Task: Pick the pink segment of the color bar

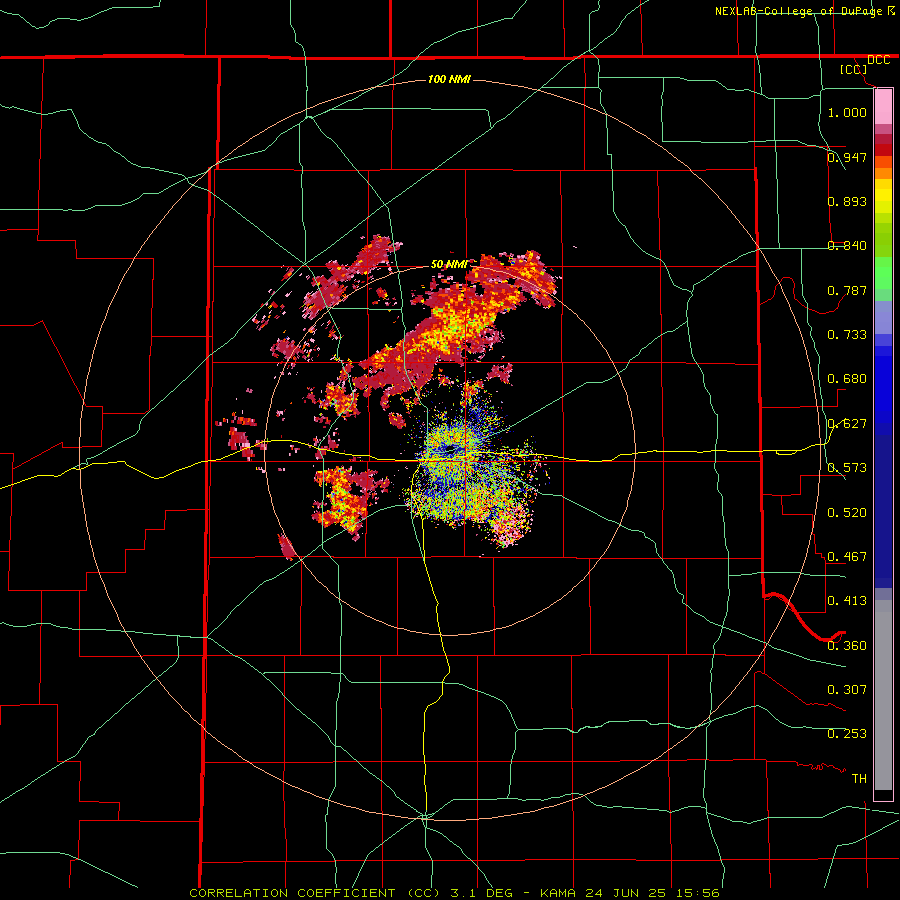Action: click(883, 107)
